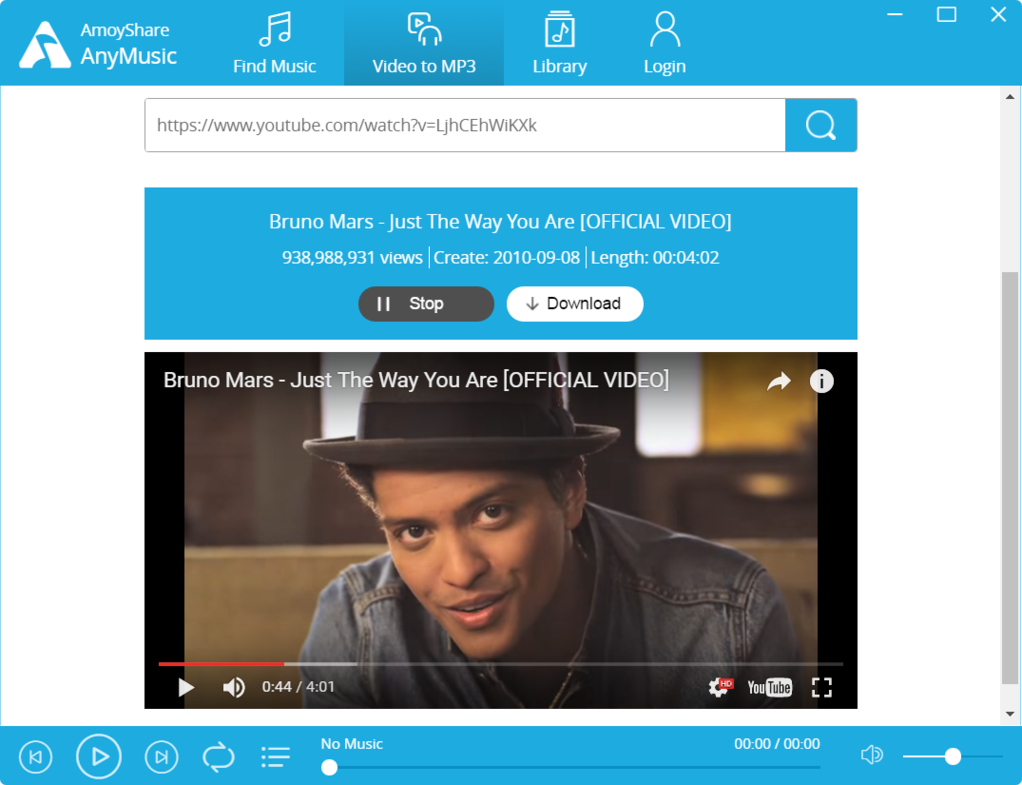1022x785 pixels.
Task: Click the 938,988,931 views text
Action: [352, 258]
